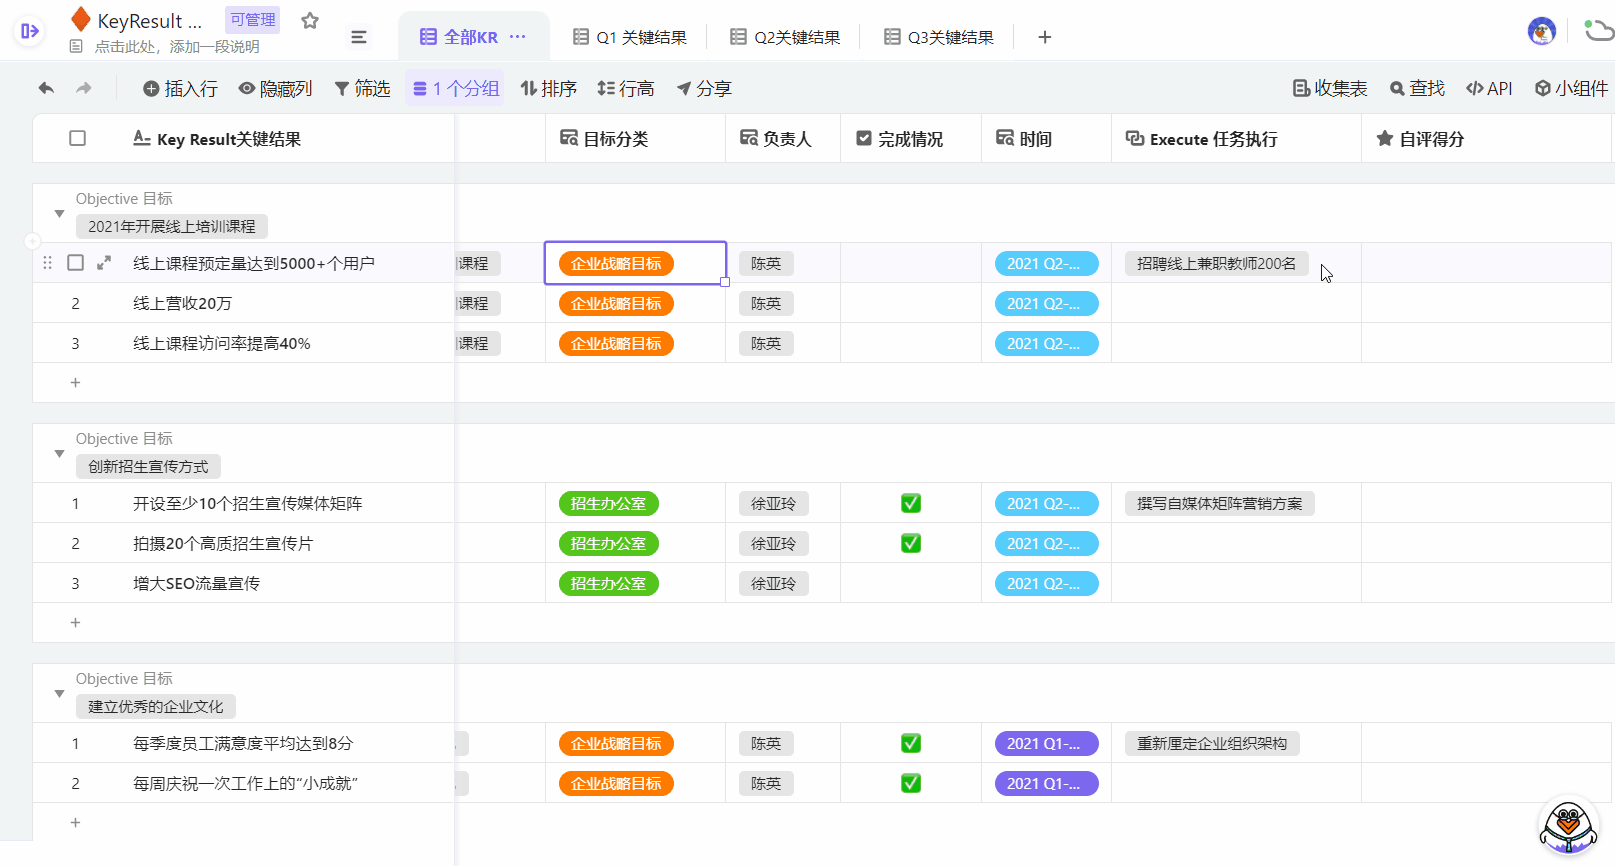Open the 小组件 widgets panel
Viewport: 1615px width, 866px height.
click(1571, 88)
